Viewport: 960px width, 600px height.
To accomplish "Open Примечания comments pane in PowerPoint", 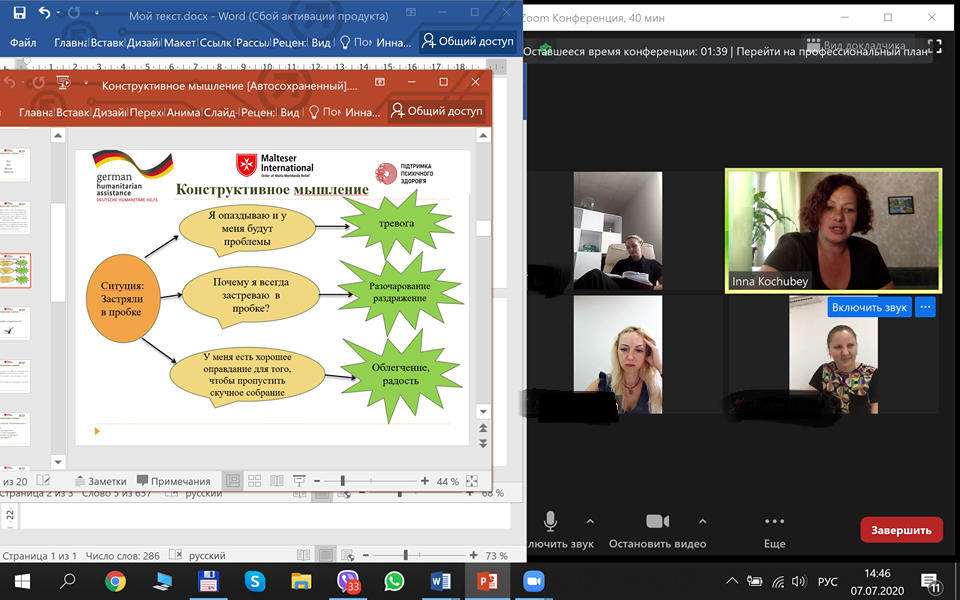I will [173, 481].
